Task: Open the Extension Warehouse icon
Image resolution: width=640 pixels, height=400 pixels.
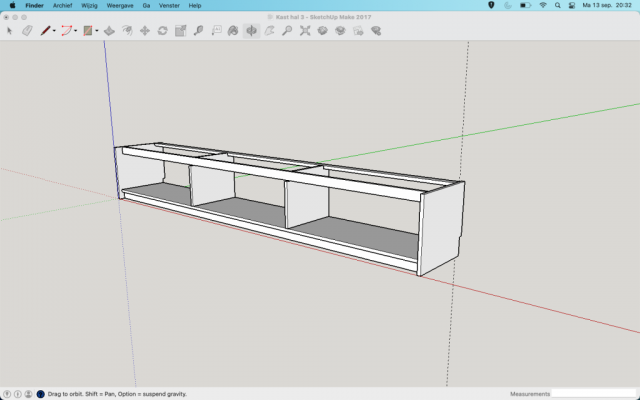Action: (340, 31)
